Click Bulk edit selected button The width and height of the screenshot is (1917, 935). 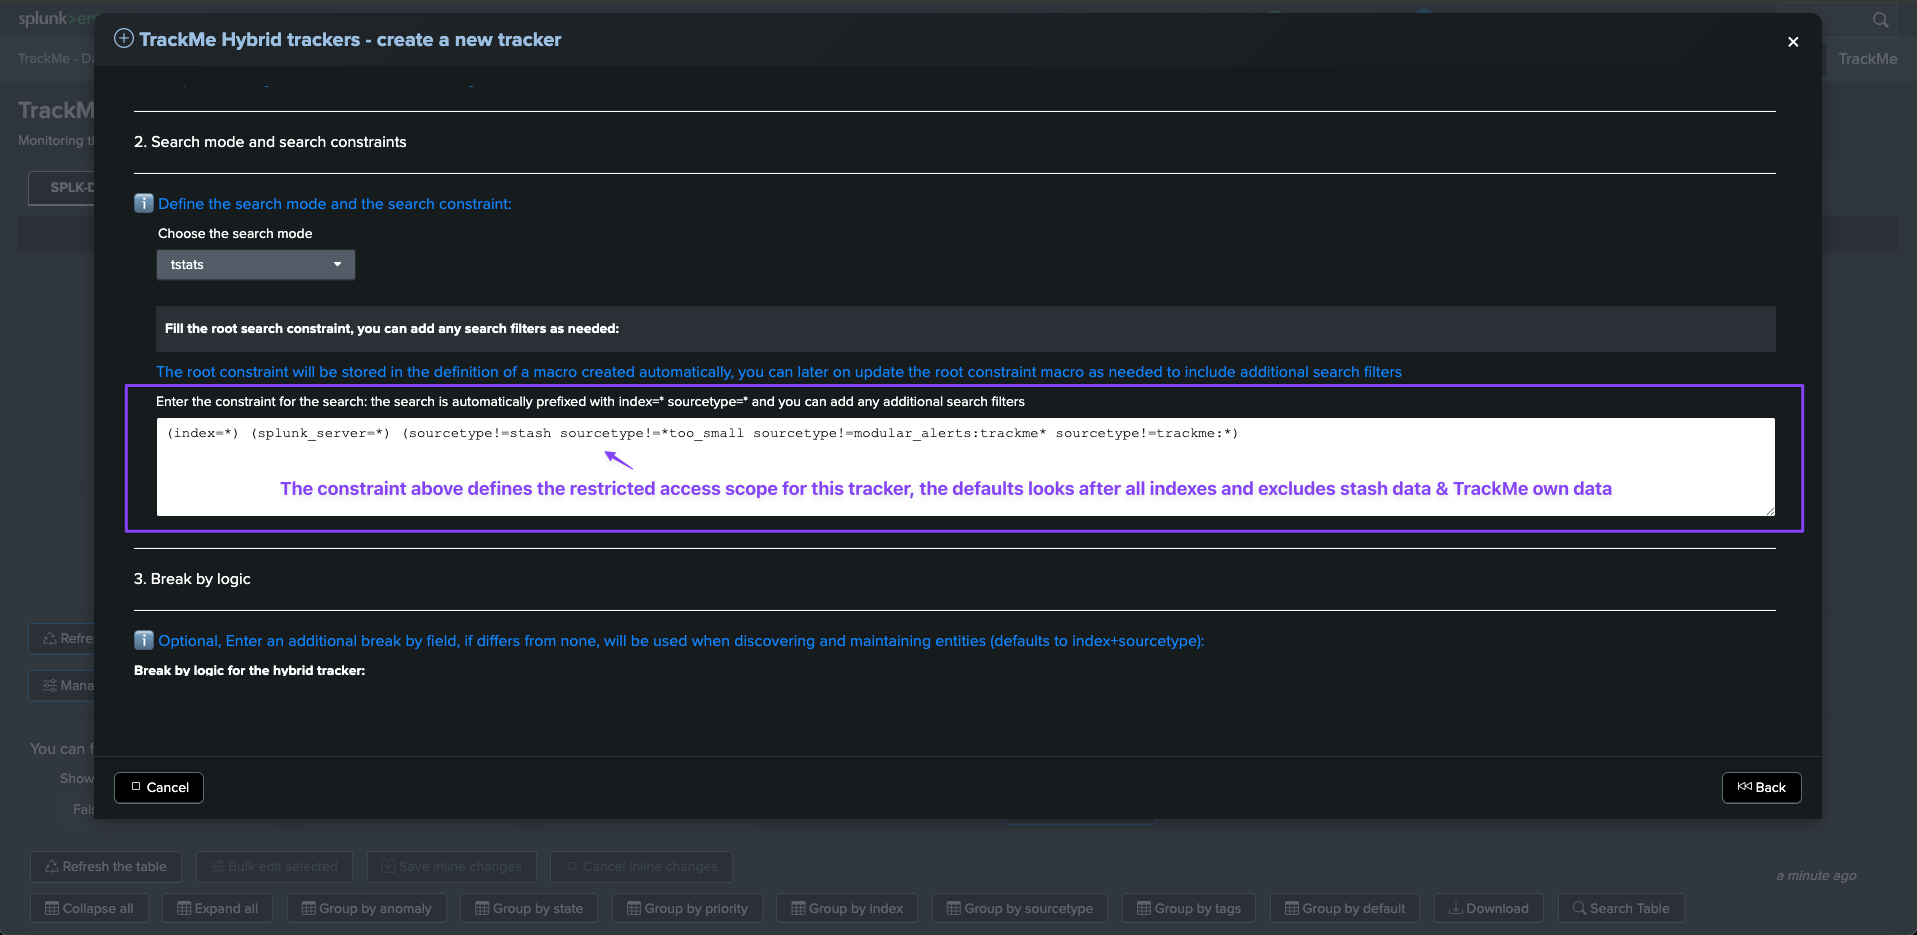point(274,867)
